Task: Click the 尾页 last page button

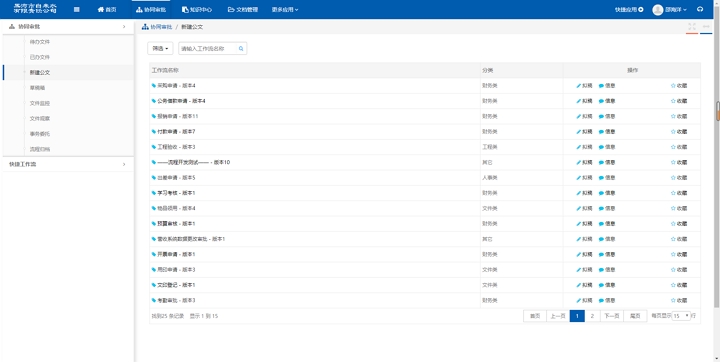Action: coord(635,316)
